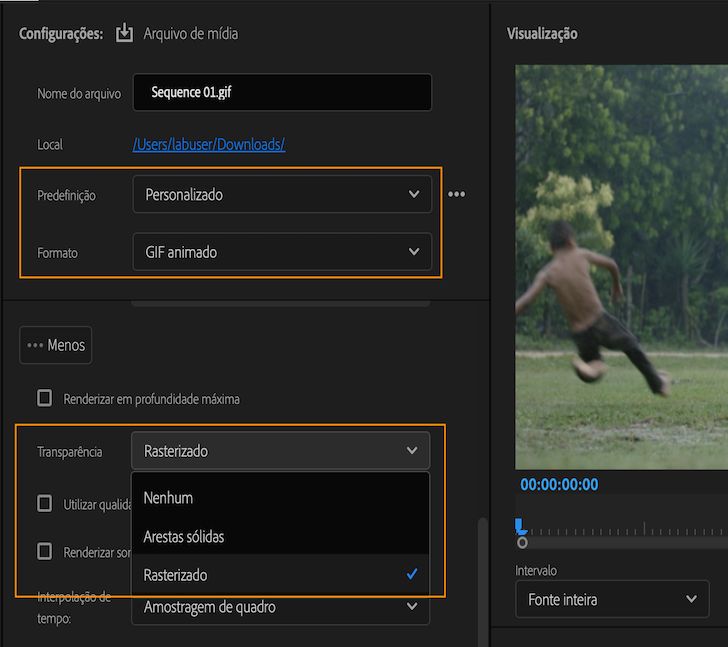Collapse the Transparência dropdown showing Rasterizado

(280, 451)
